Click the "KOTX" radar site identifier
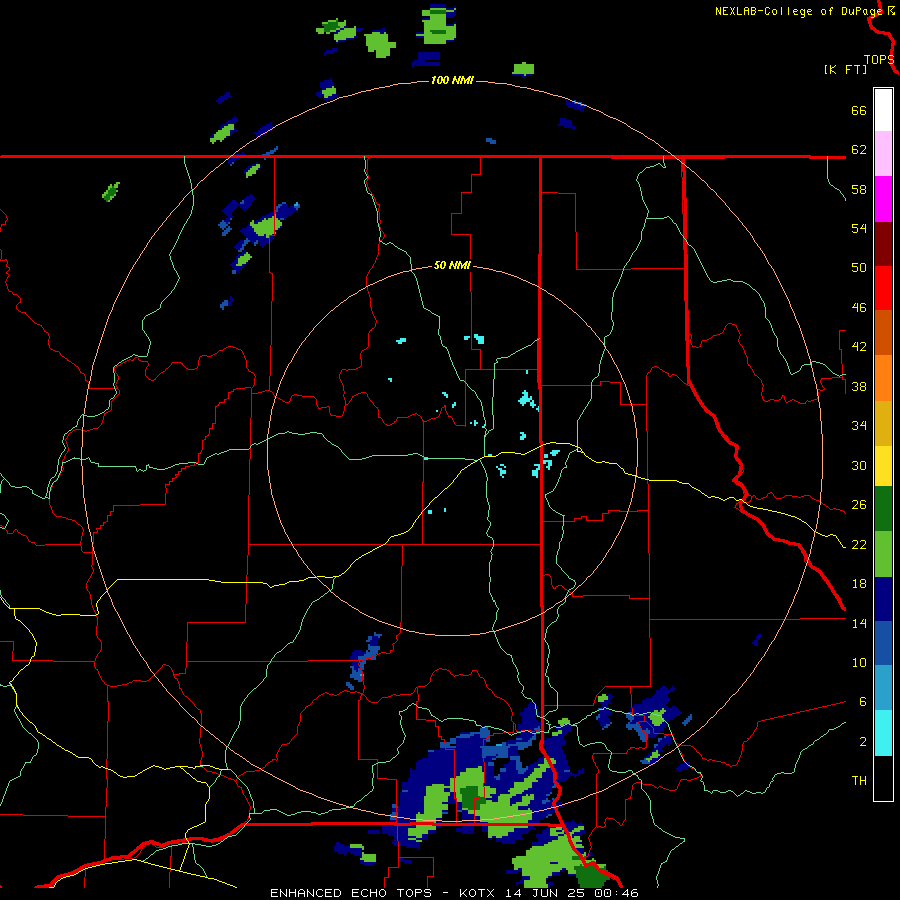Image resolution: width=900 pixels, height=900 pixels. [x=479, y=893]
